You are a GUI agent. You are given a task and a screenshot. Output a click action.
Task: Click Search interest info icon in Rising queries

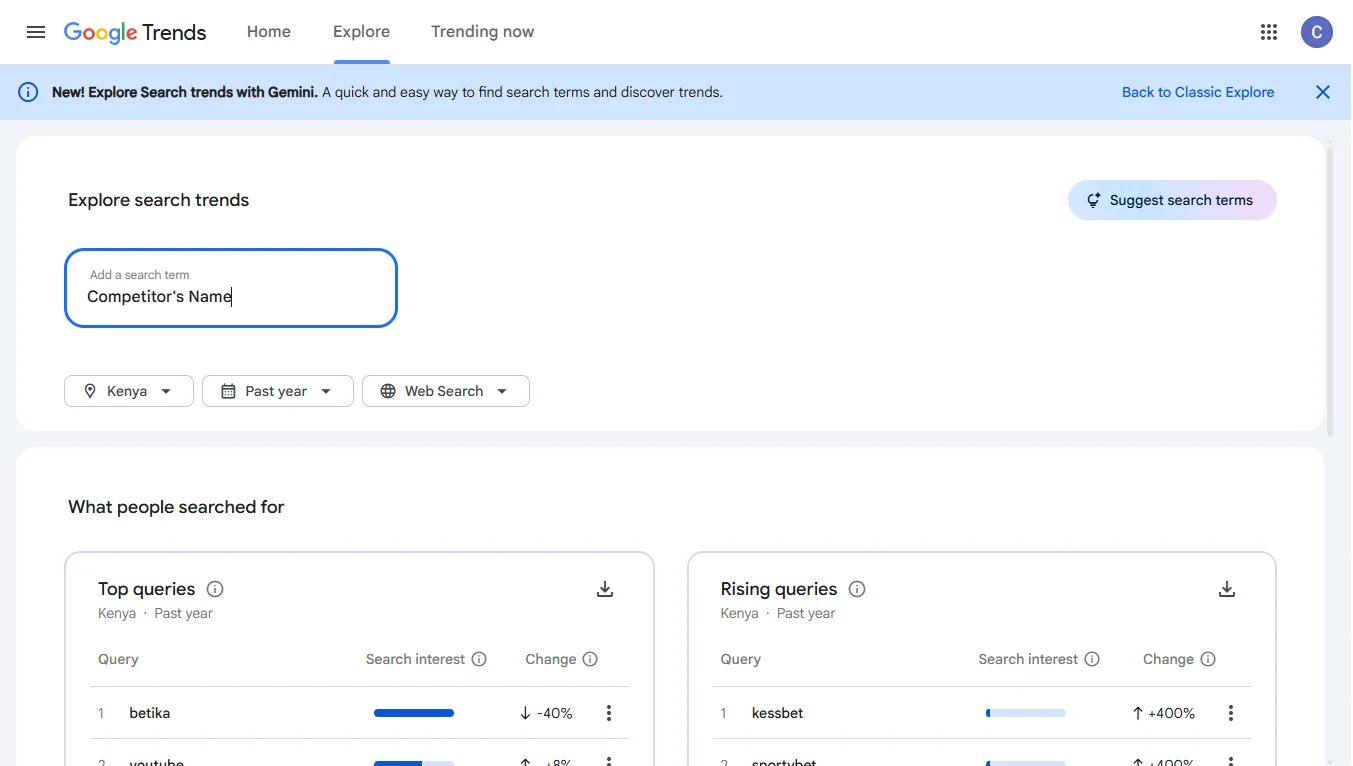click(1092, 659)
